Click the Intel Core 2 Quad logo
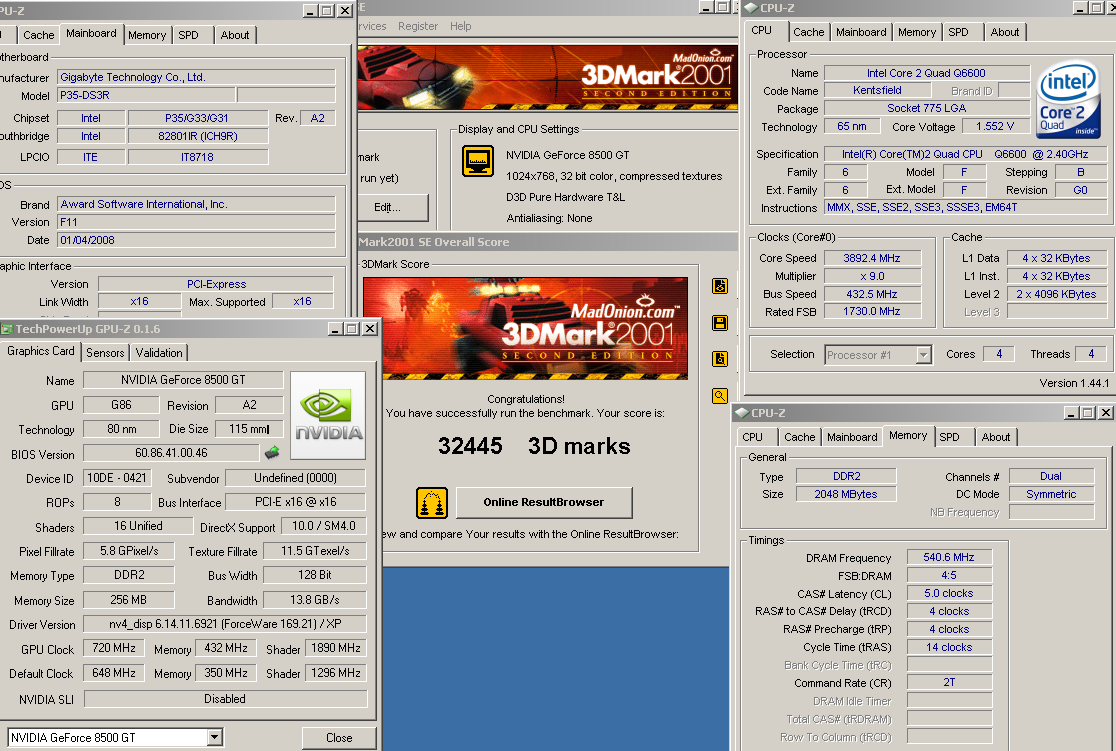 click(x=1068, y=99)
